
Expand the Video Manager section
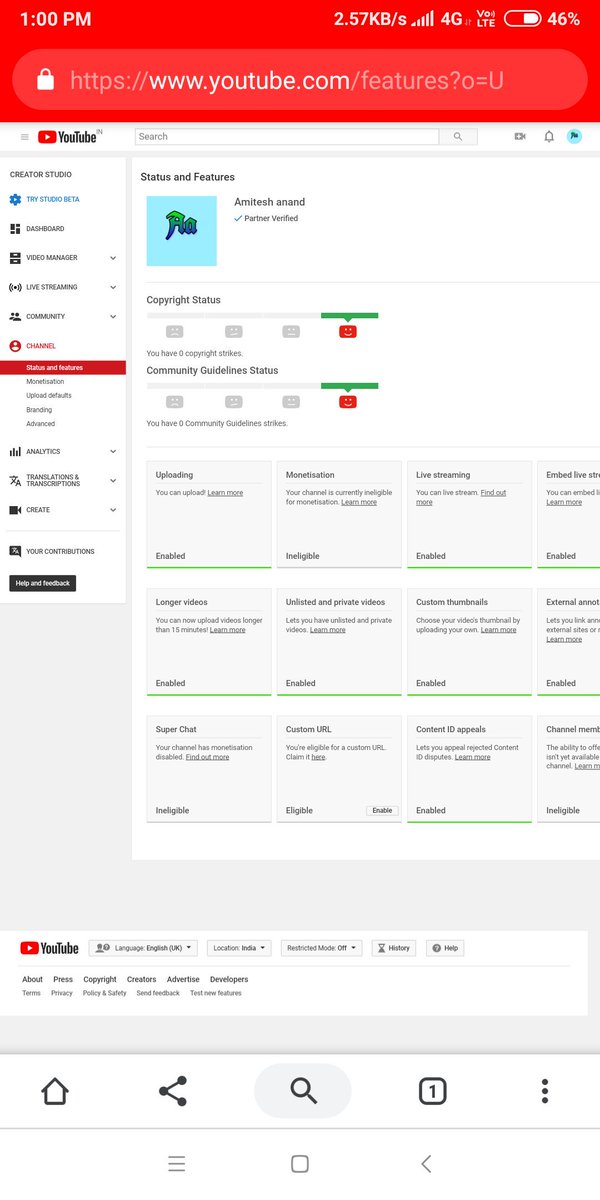(x=113, y=258)
